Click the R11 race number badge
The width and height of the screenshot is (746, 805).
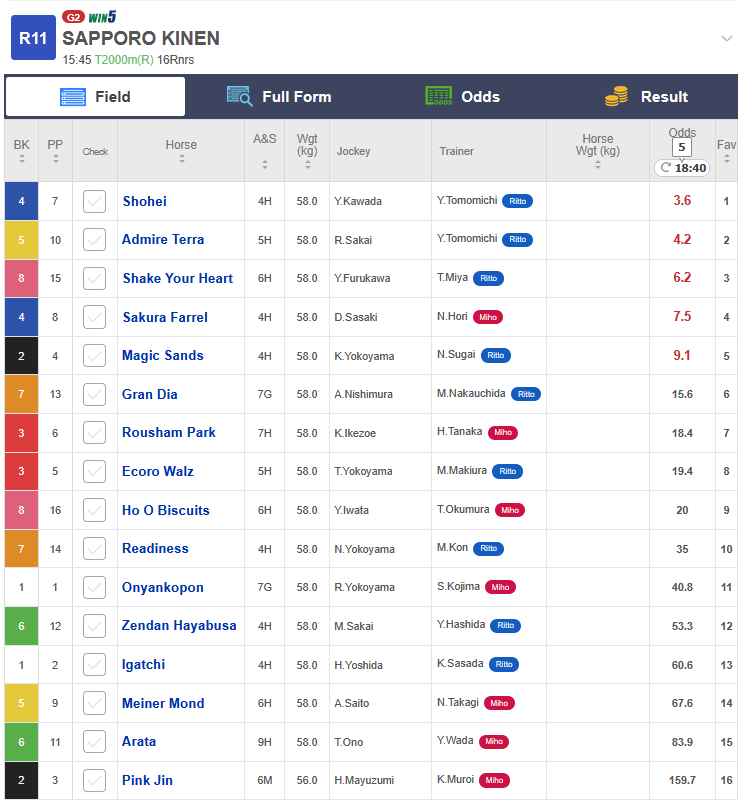pyautogui.click(x=33, y=37)
